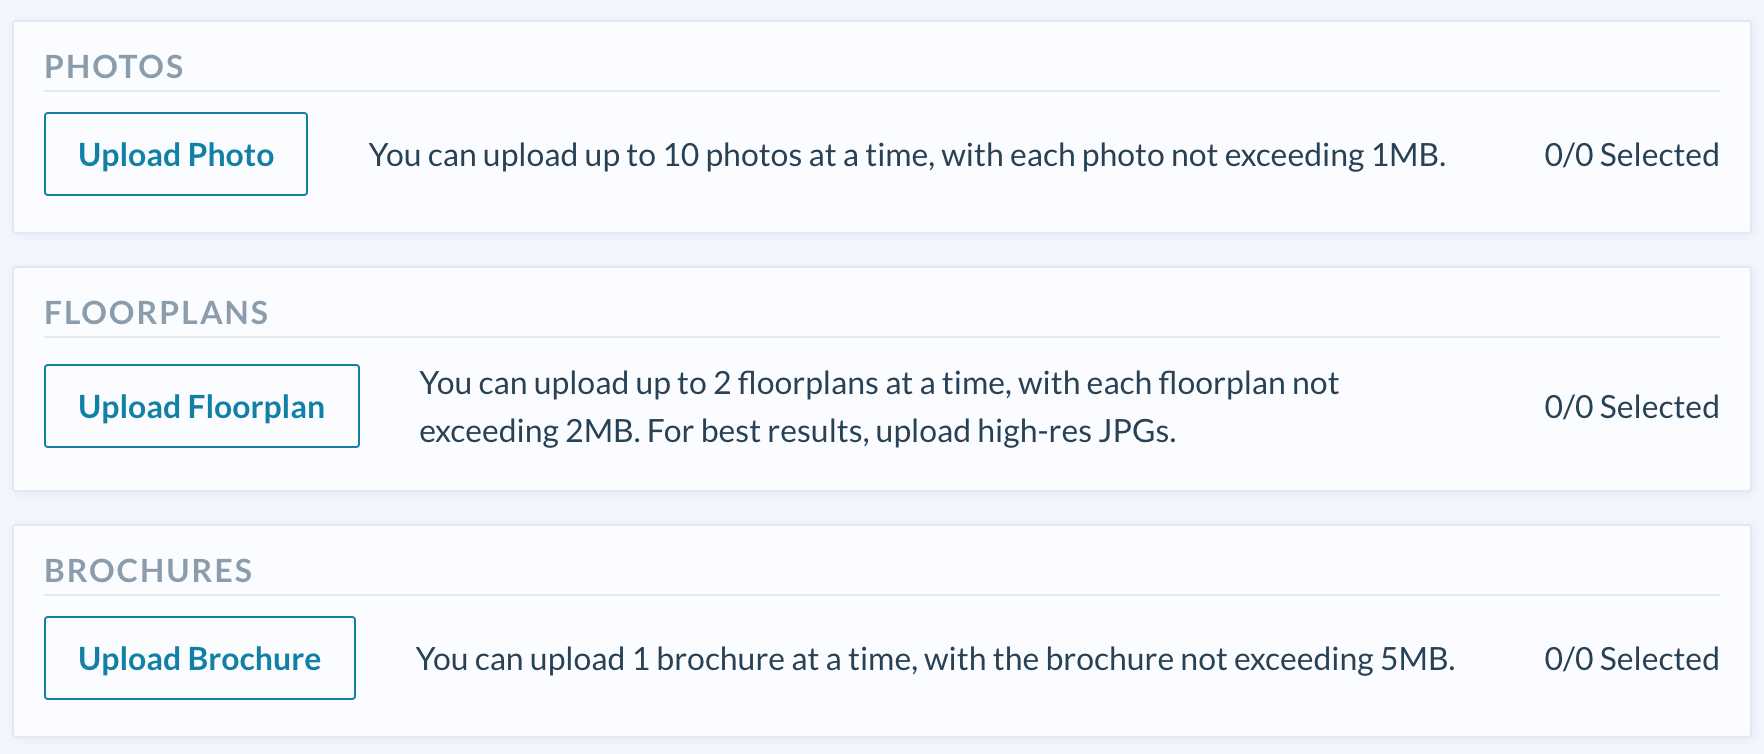Viewport: 1764px width, 754px height.
Task: Click the brochure 5MB limit text
Action: pyautogui.click(x=936, y=658)
